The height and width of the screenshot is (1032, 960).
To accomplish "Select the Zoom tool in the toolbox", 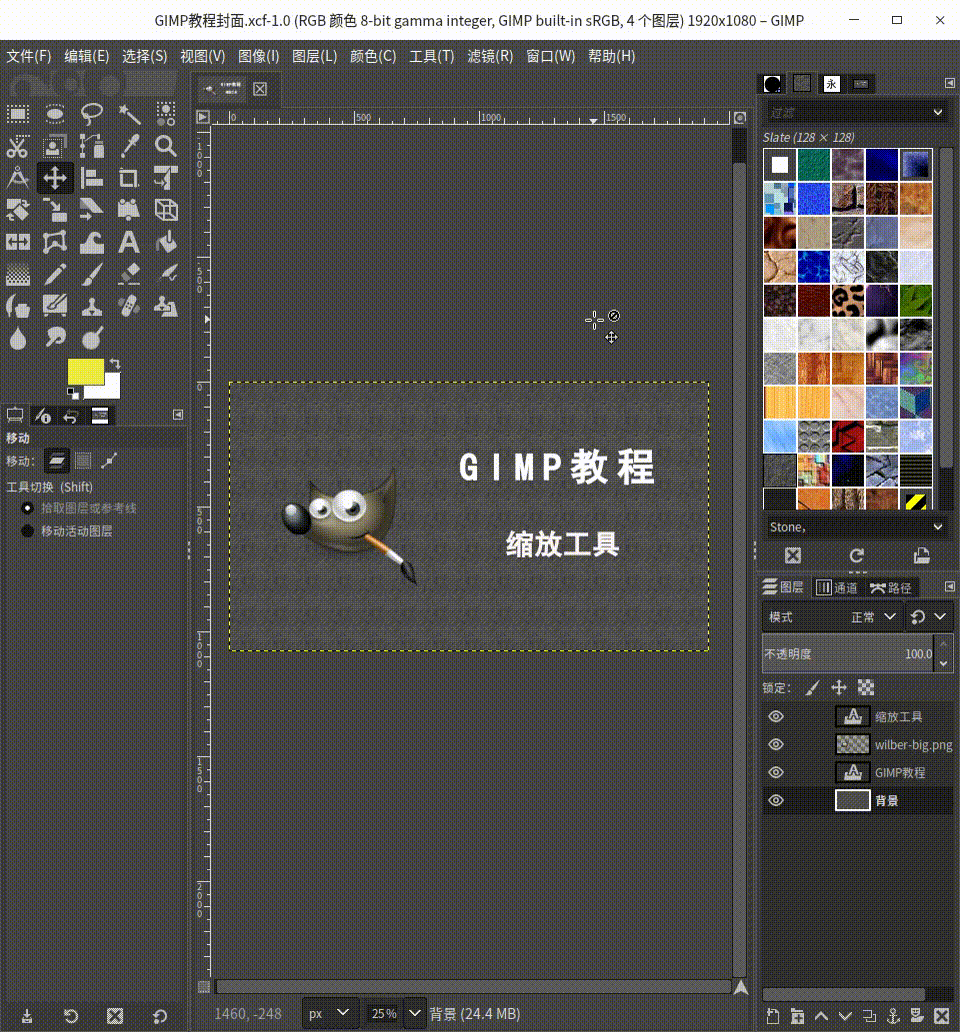I will (166, 146).
